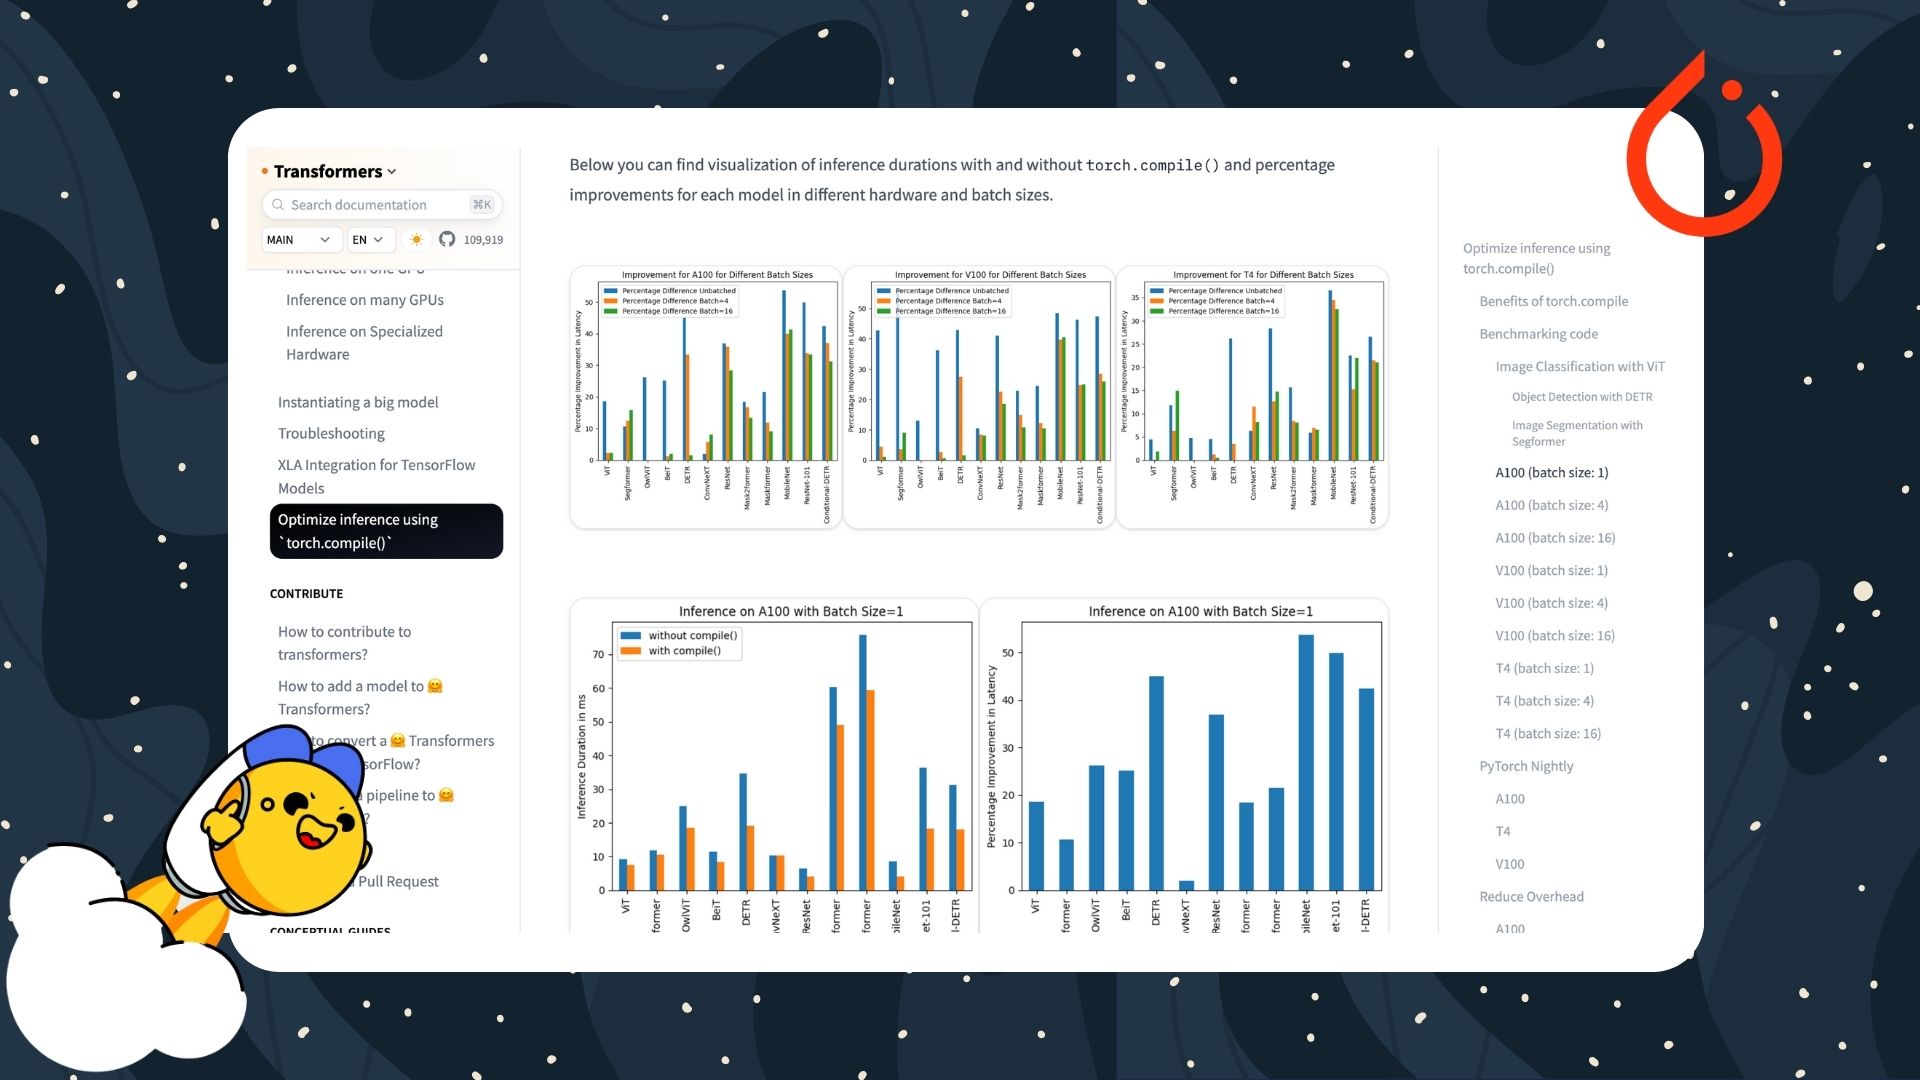This screenshot has height=1080, width=1920.
Task: Click the search magnifier icon
Action: point(278,205)
